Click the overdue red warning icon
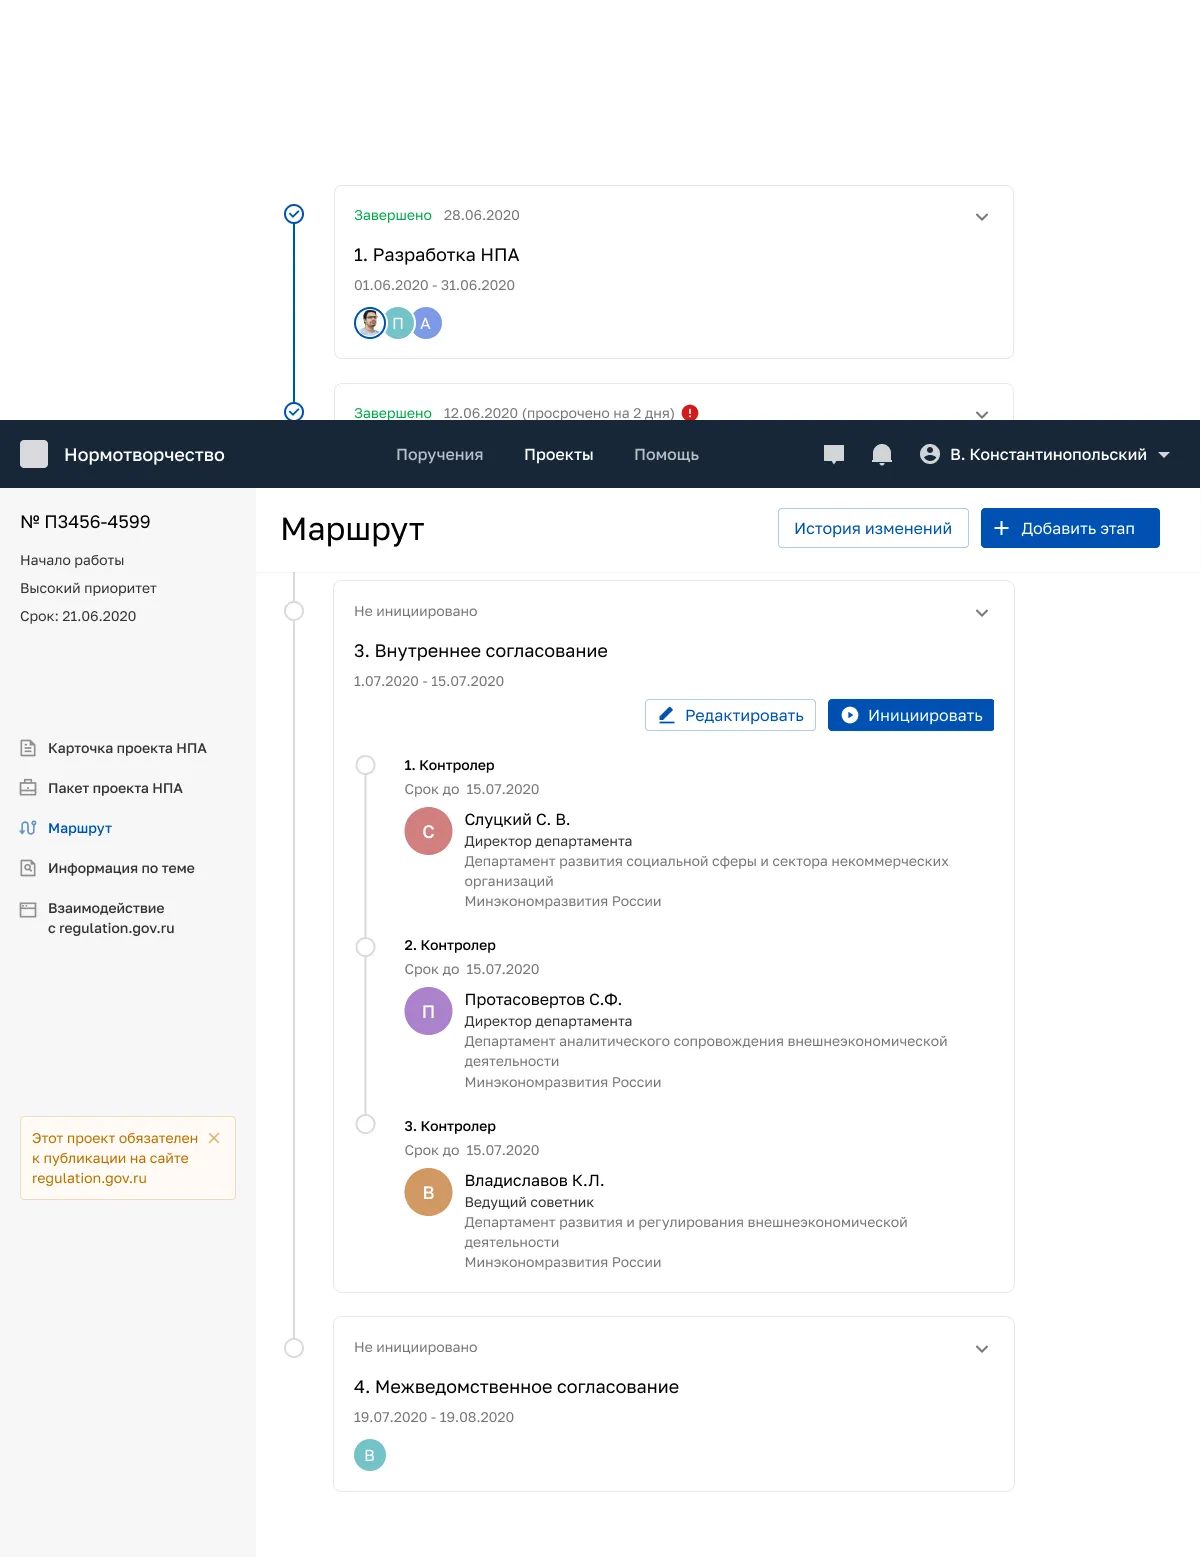1201x1557 pixels. point(690,412)
